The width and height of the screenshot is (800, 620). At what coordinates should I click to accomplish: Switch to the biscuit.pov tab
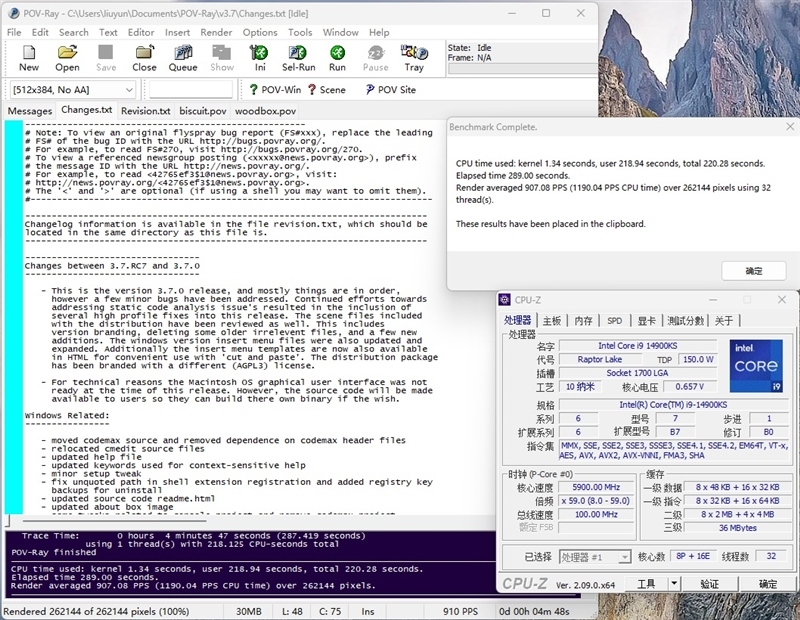(203, 111)
